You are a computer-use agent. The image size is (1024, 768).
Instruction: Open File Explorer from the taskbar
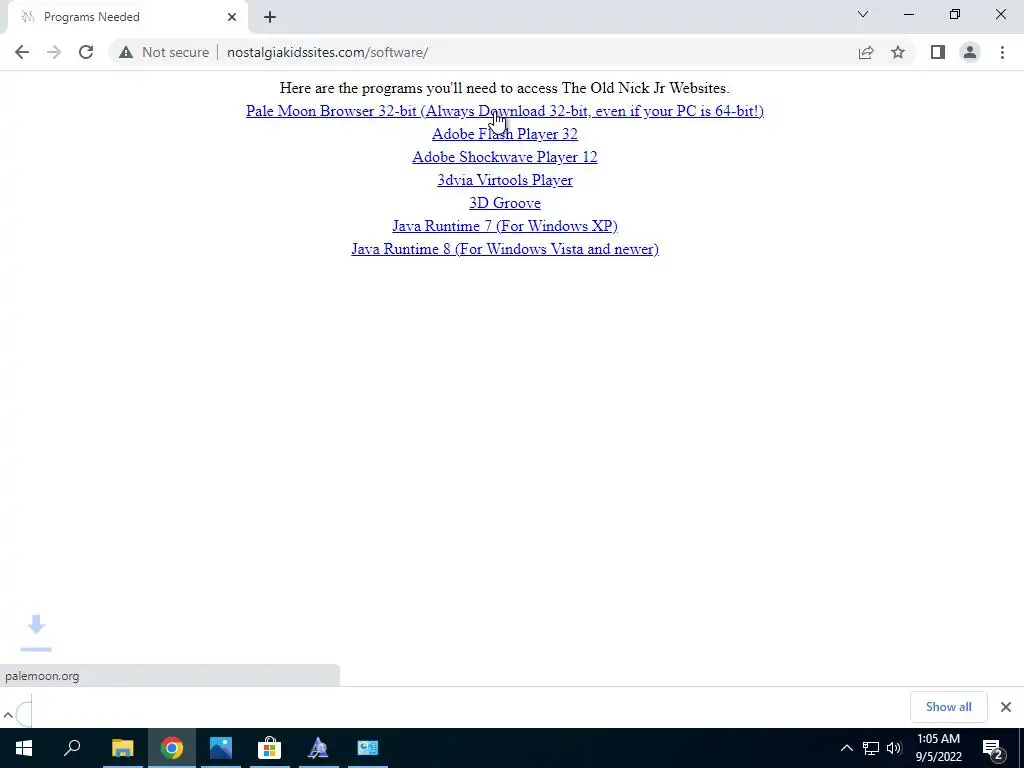(x=122, y=748)
